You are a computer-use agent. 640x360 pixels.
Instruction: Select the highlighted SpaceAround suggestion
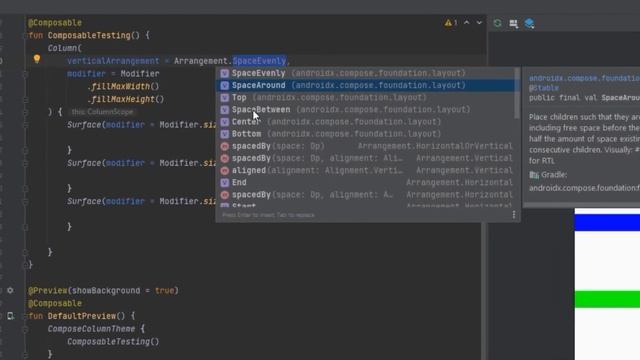tap(365, 85)
